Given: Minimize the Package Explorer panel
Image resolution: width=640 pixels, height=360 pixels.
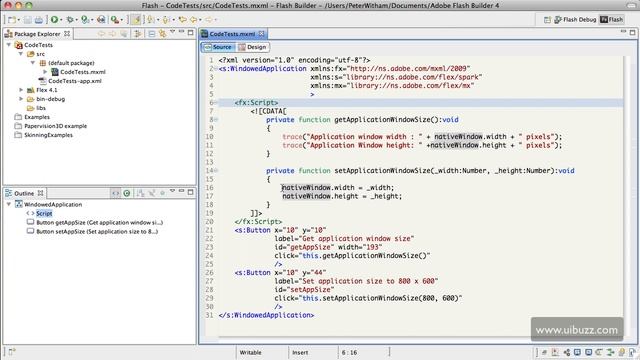Looking at the screenshot, I should (182, 32).
